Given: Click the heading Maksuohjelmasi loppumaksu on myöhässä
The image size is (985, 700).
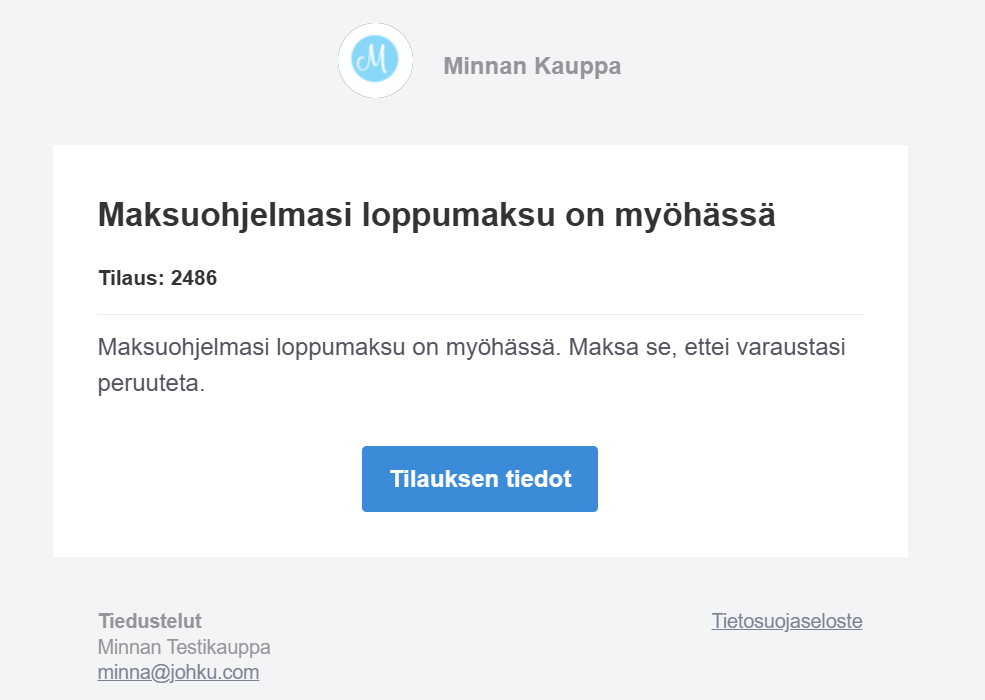Looking at the screenshot, I should [437, 216].
